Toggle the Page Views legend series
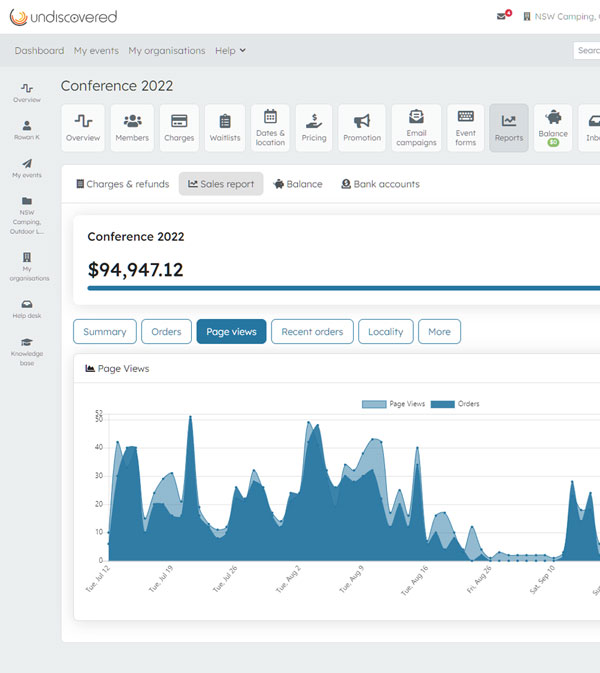This screenshot has height=673, width=600. point(393,404)
